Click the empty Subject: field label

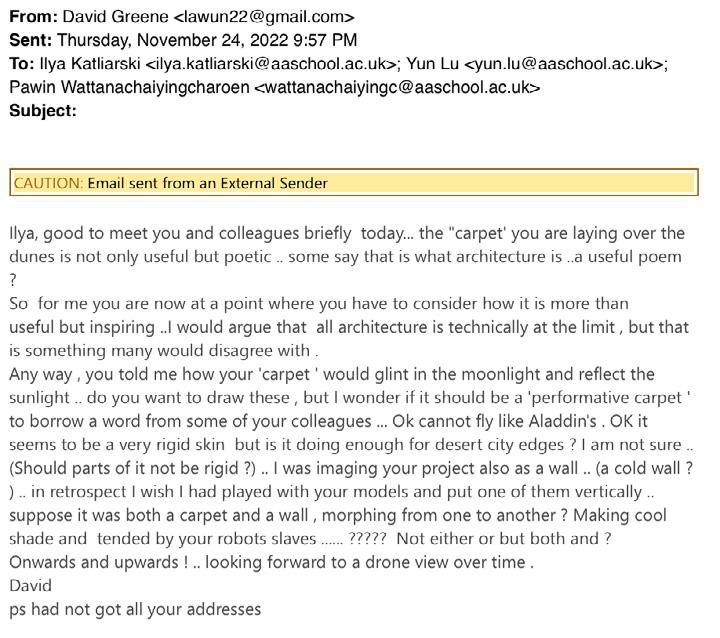pos(43,110)
